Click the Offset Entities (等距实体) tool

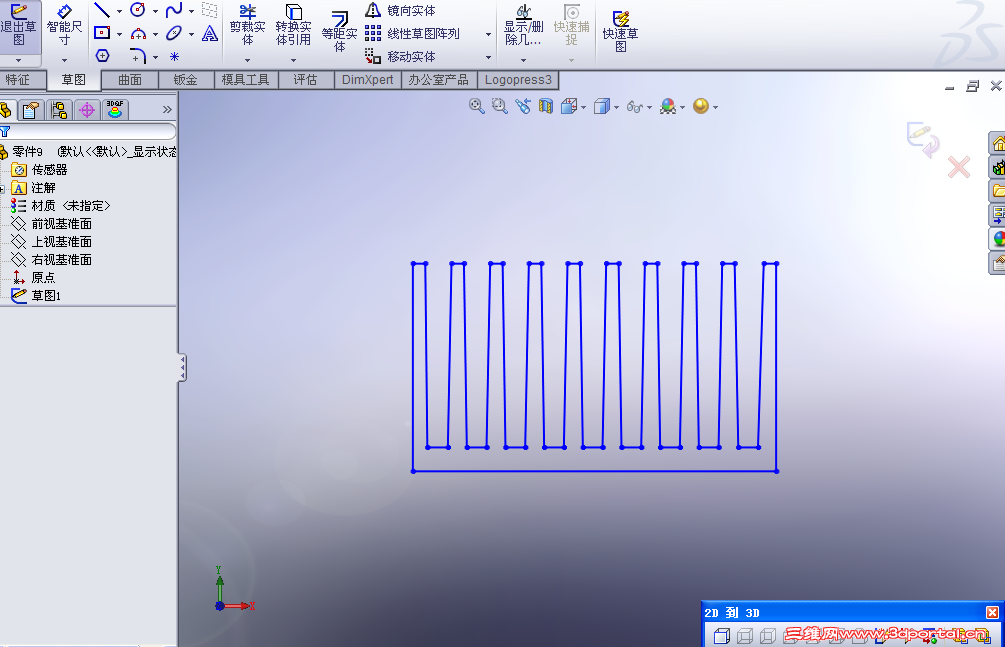[x=339, y=31]
